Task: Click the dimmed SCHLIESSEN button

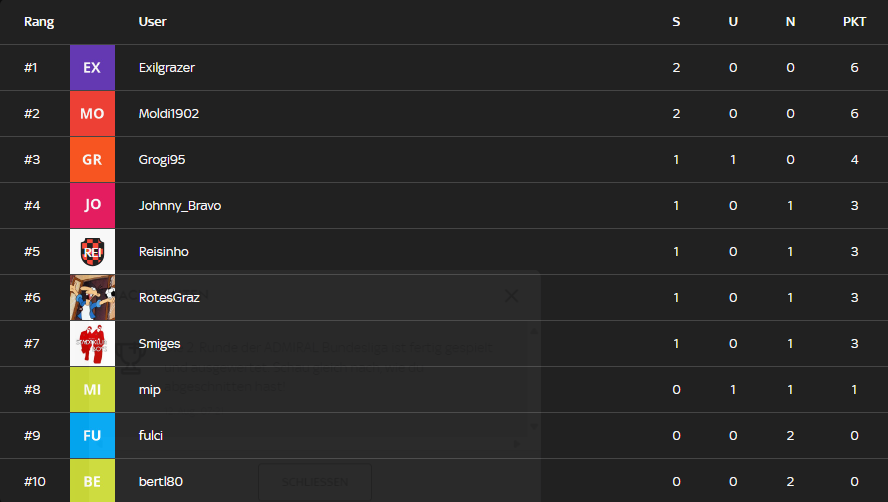Action: point(315,482)
